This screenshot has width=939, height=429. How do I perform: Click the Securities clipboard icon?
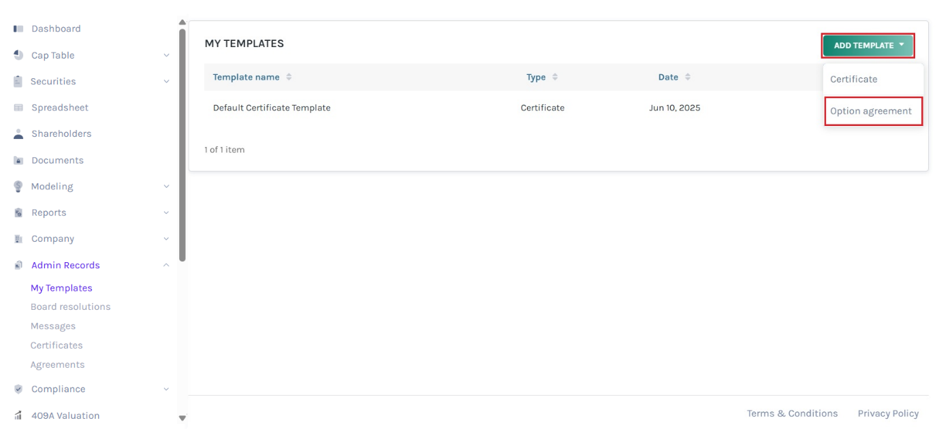tap(18, 81)
